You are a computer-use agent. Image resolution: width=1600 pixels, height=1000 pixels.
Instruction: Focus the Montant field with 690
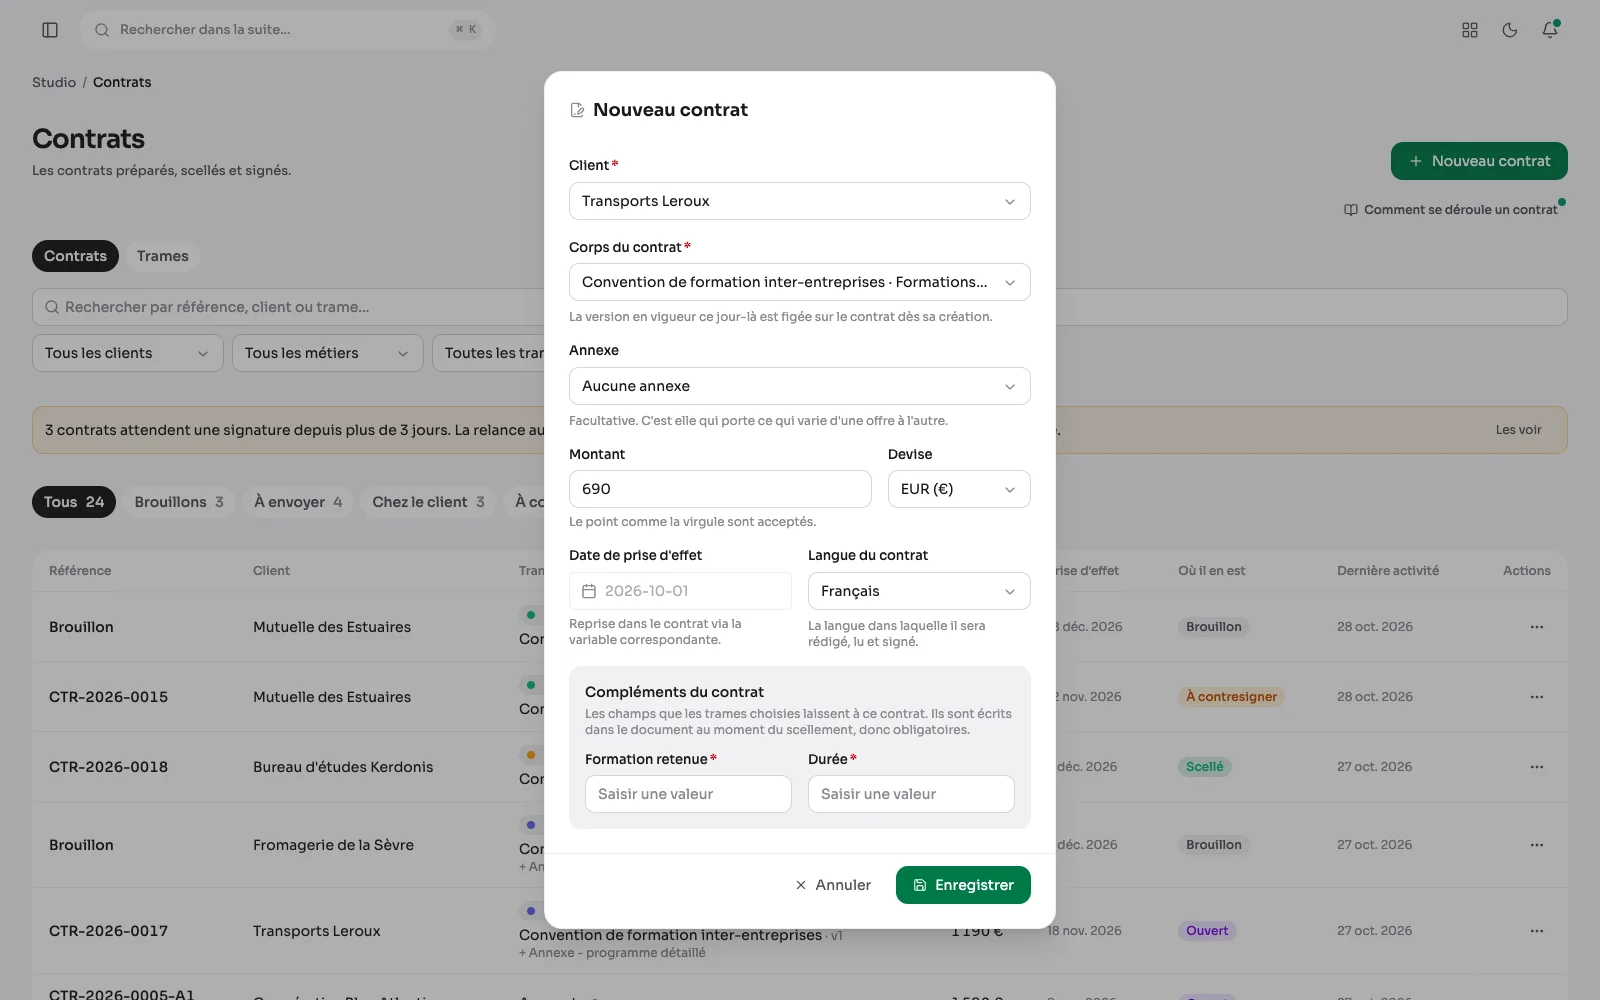[720, 489]
